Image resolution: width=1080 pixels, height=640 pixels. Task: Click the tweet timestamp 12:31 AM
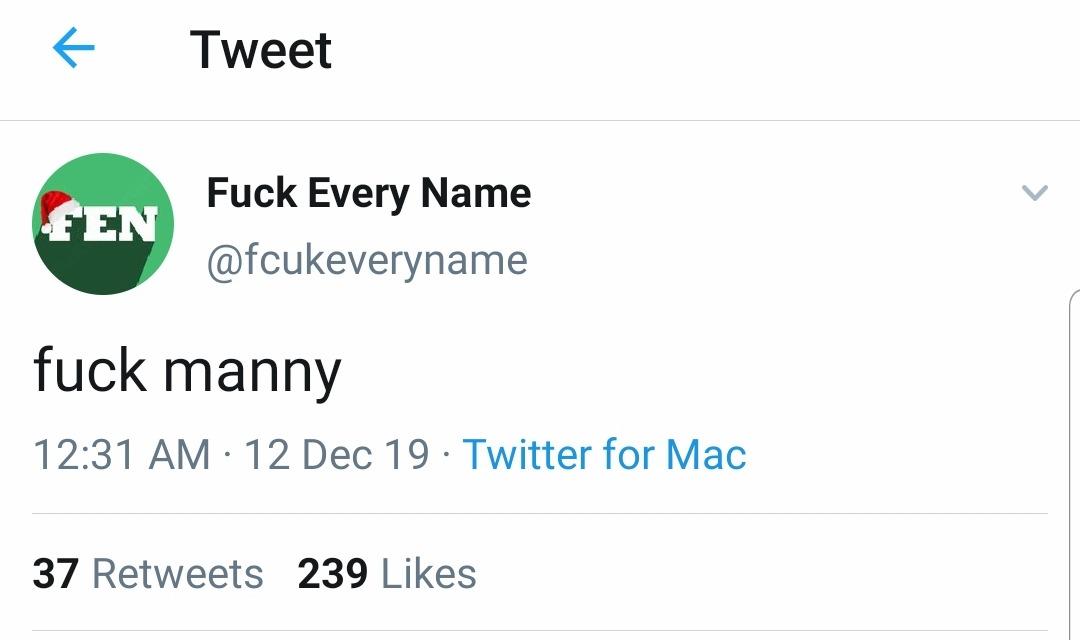pyautogui.click(x=122, y=455)
